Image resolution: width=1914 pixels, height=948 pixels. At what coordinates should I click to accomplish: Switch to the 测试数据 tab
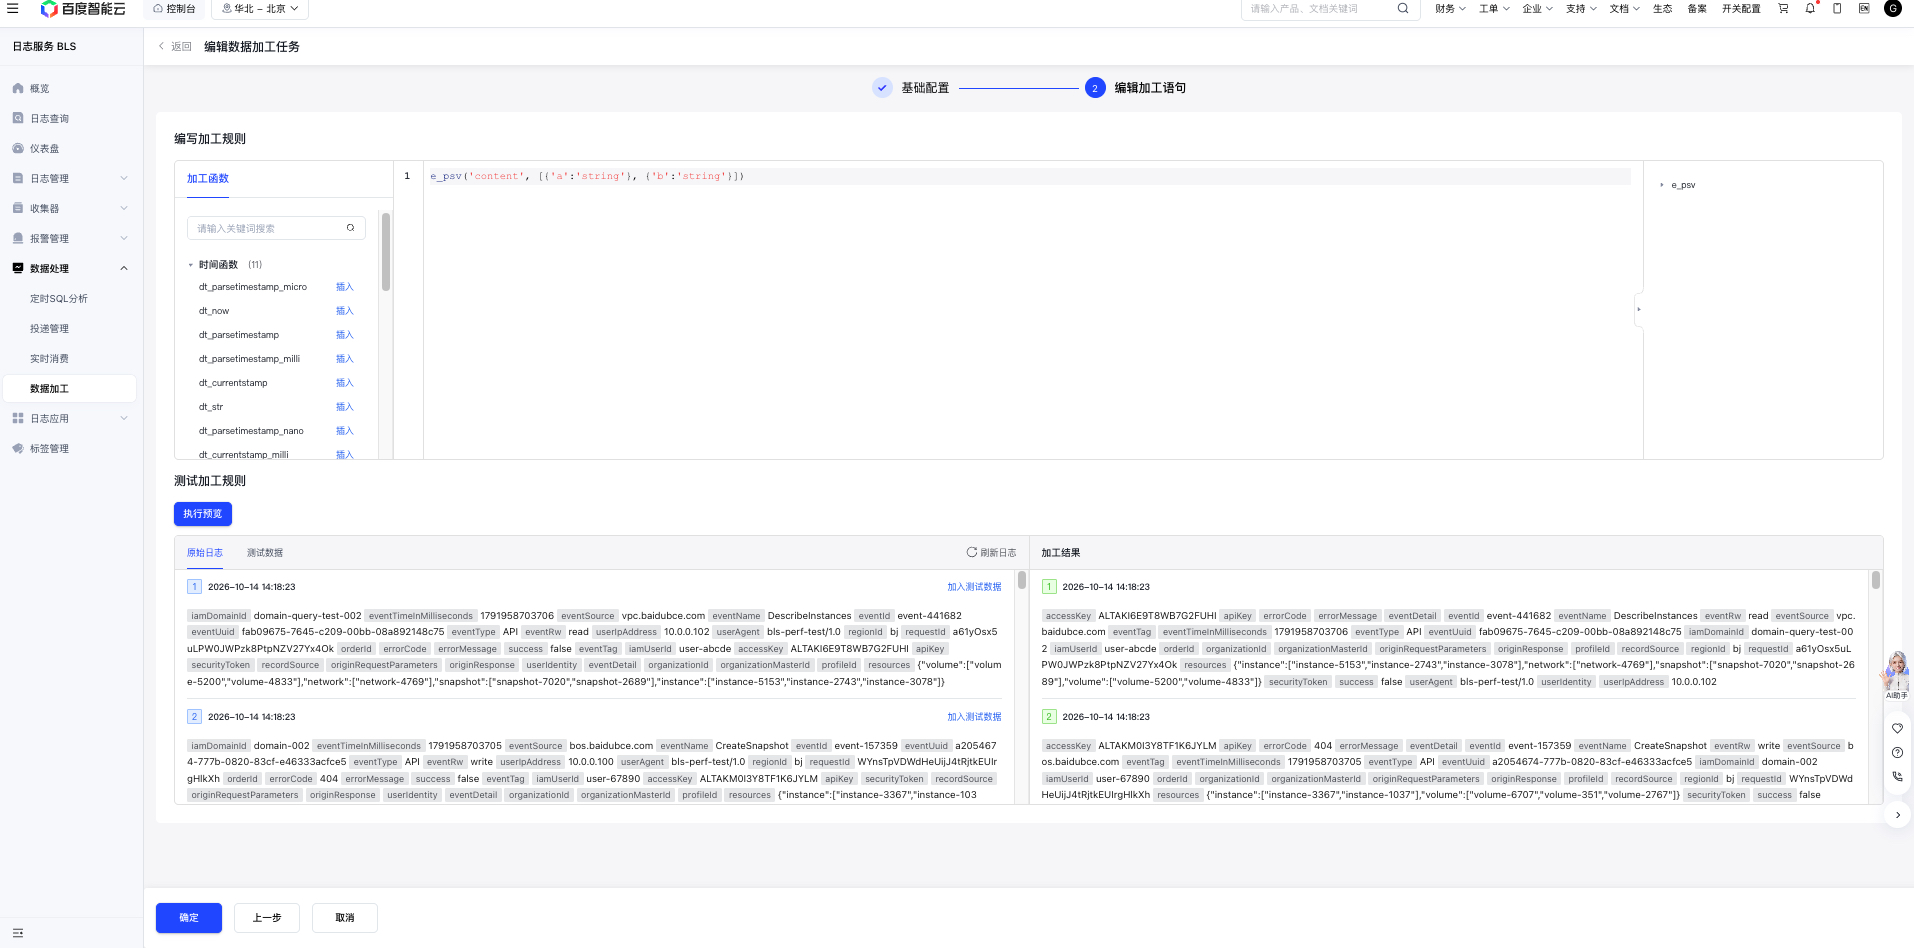click(265, 553)
